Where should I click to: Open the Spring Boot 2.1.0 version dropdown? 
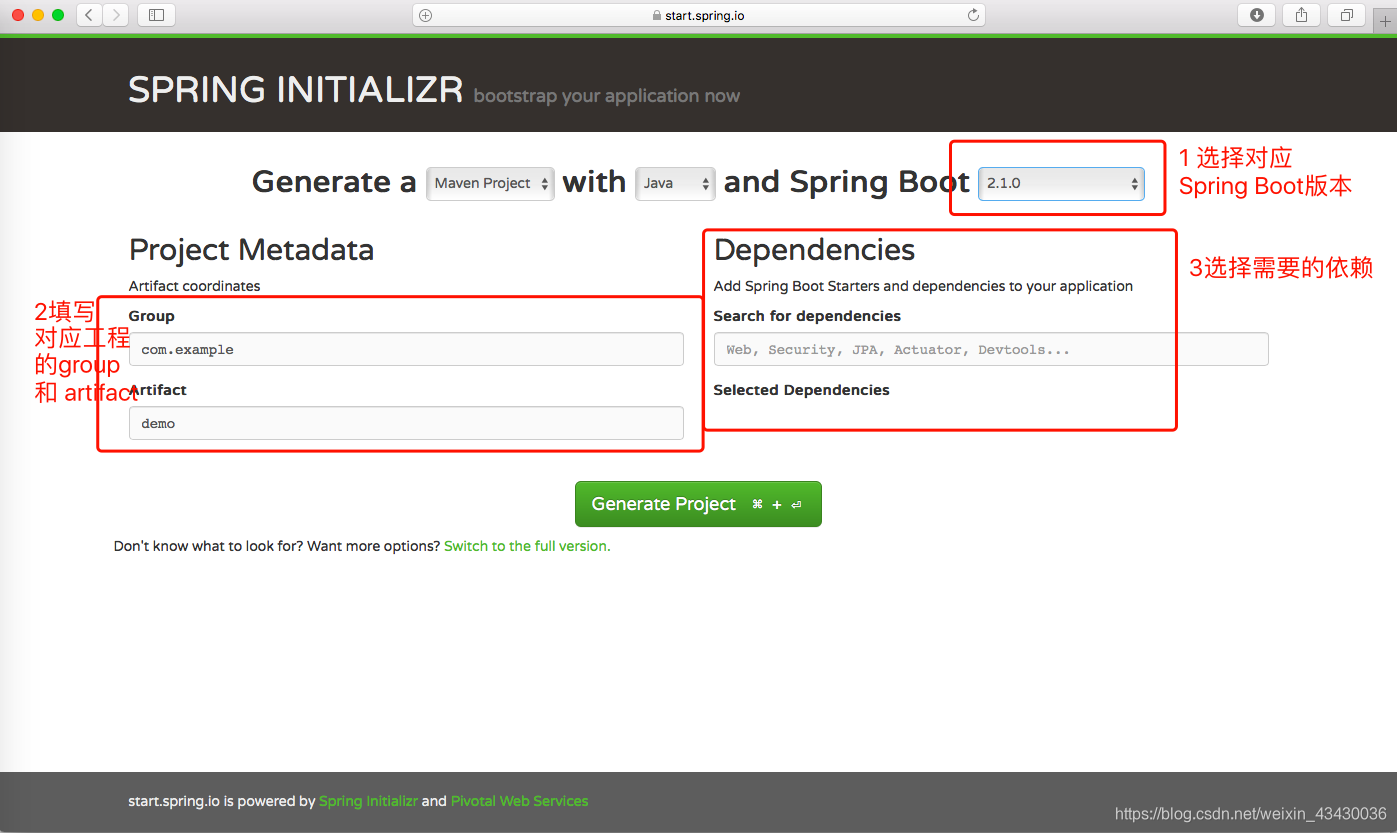[x=1061, y=183]
